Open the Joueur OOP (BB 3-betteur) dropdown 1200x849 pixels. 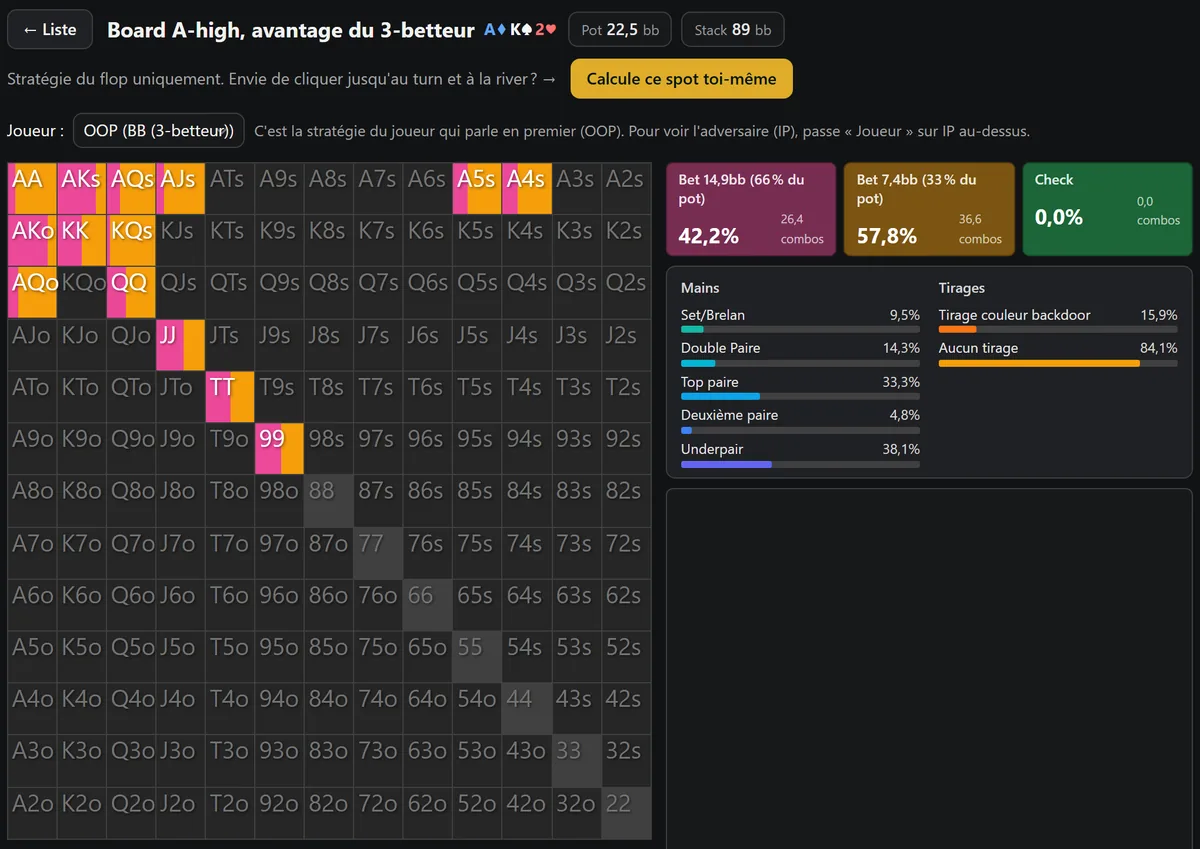pos(159,131)
